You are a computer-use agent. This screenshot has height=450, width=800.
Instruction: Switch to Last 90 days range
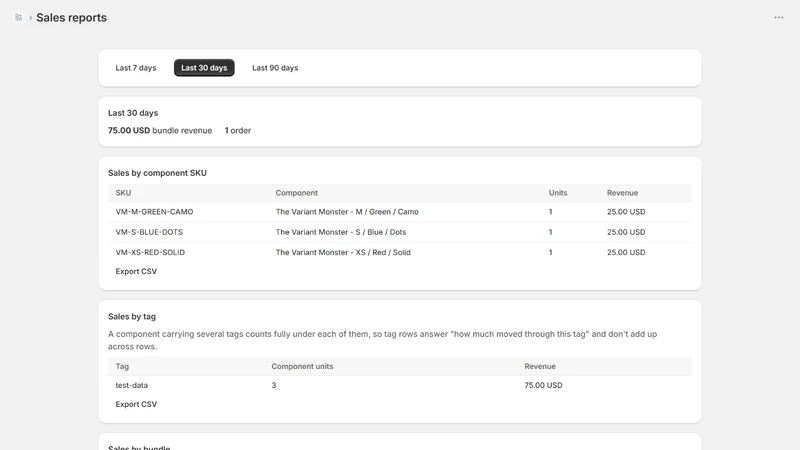275,68
